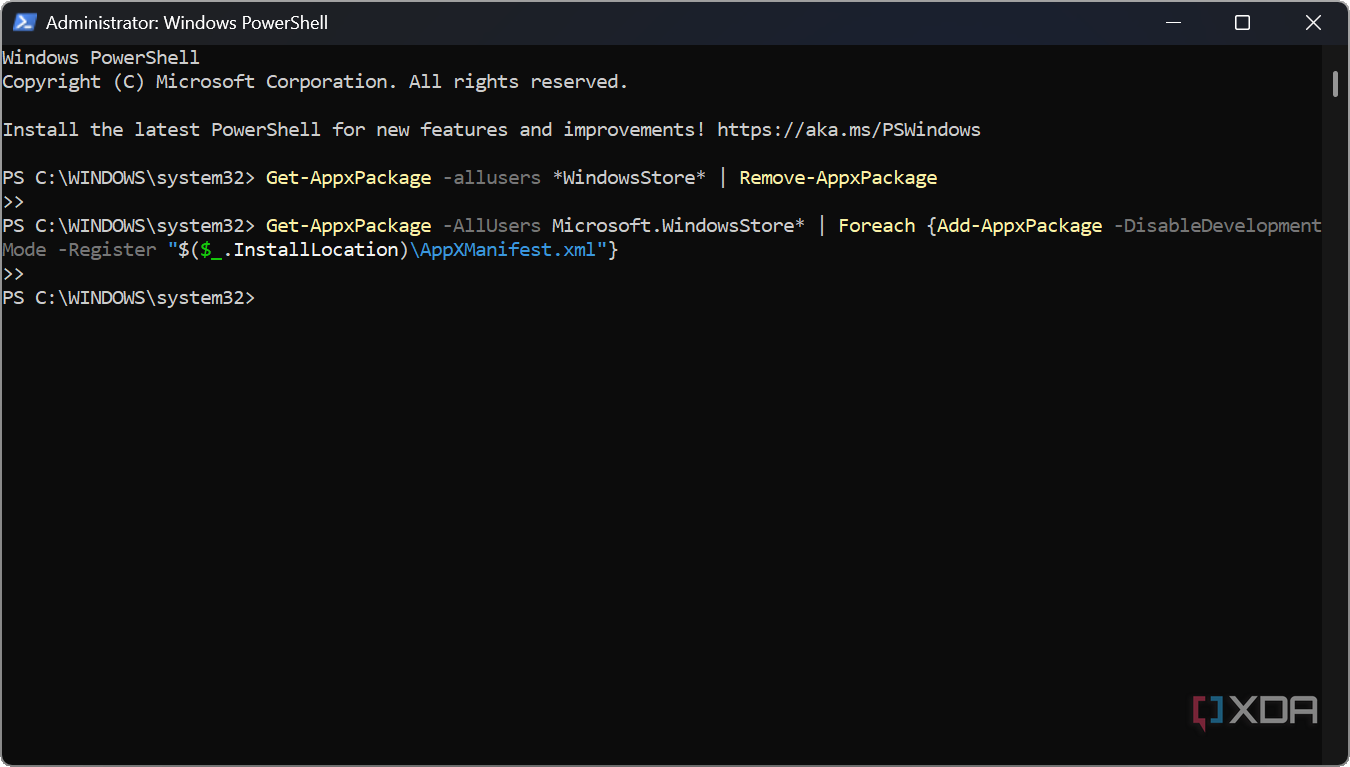Click the Foreach keyword in the command
The width and height of the screenshot is (1350, 767).
[877, 226]
